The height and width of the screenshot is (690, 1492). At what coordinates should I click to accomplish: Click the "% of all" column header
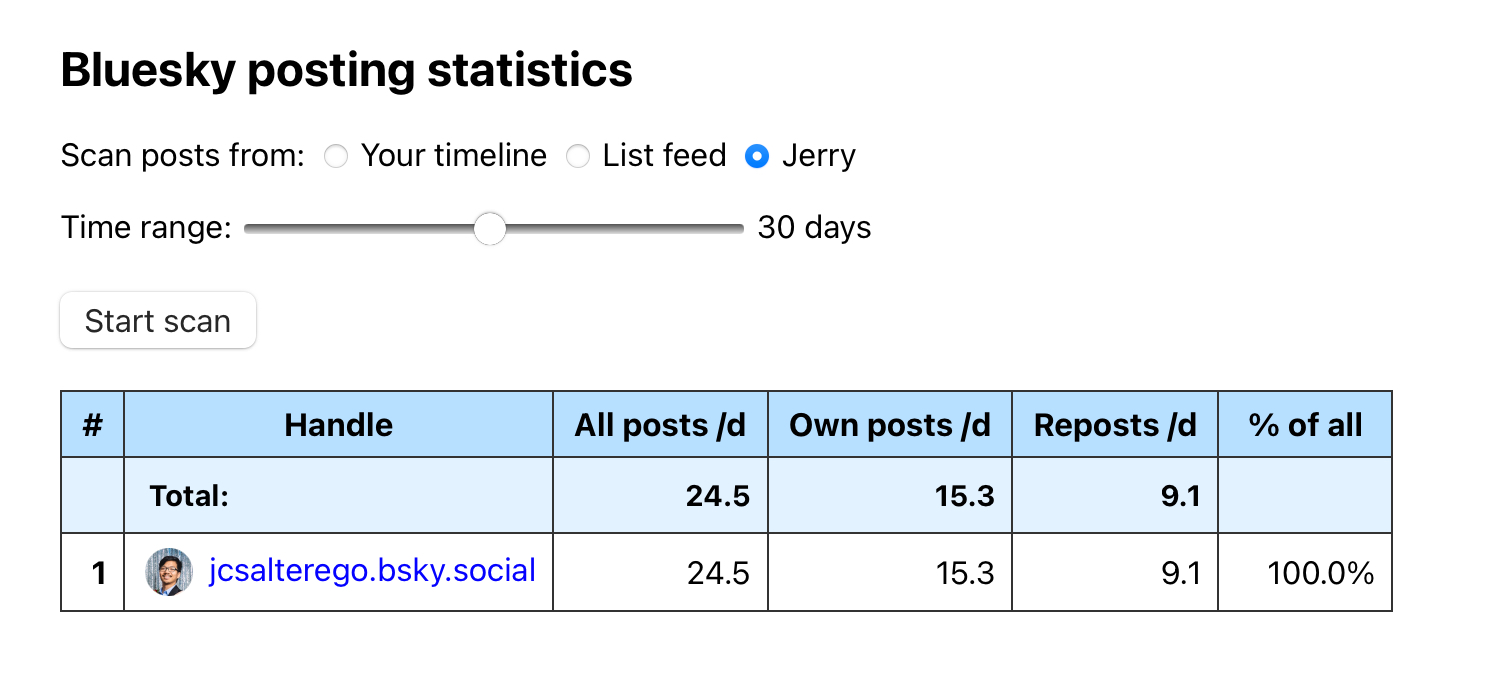point(1305,425)
